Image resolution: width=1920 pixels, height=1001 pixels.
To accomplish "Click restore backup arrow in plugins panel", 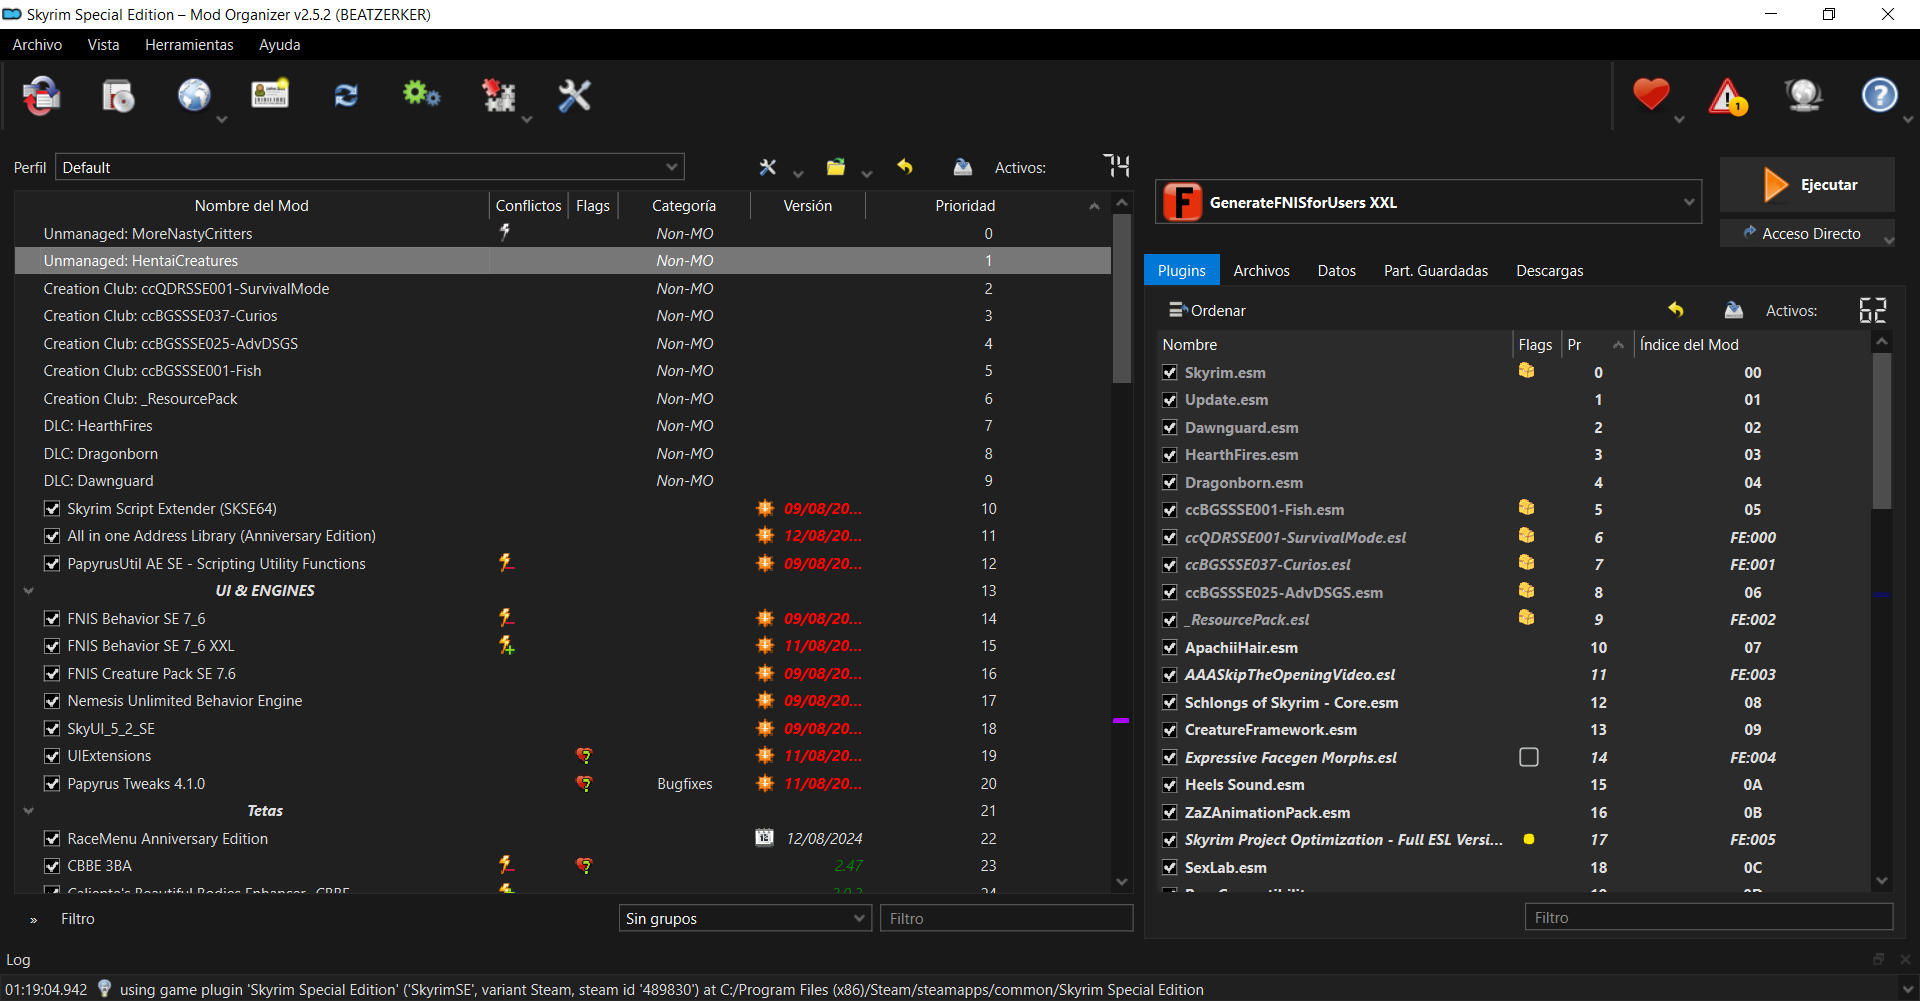I will pos(1676,310).
